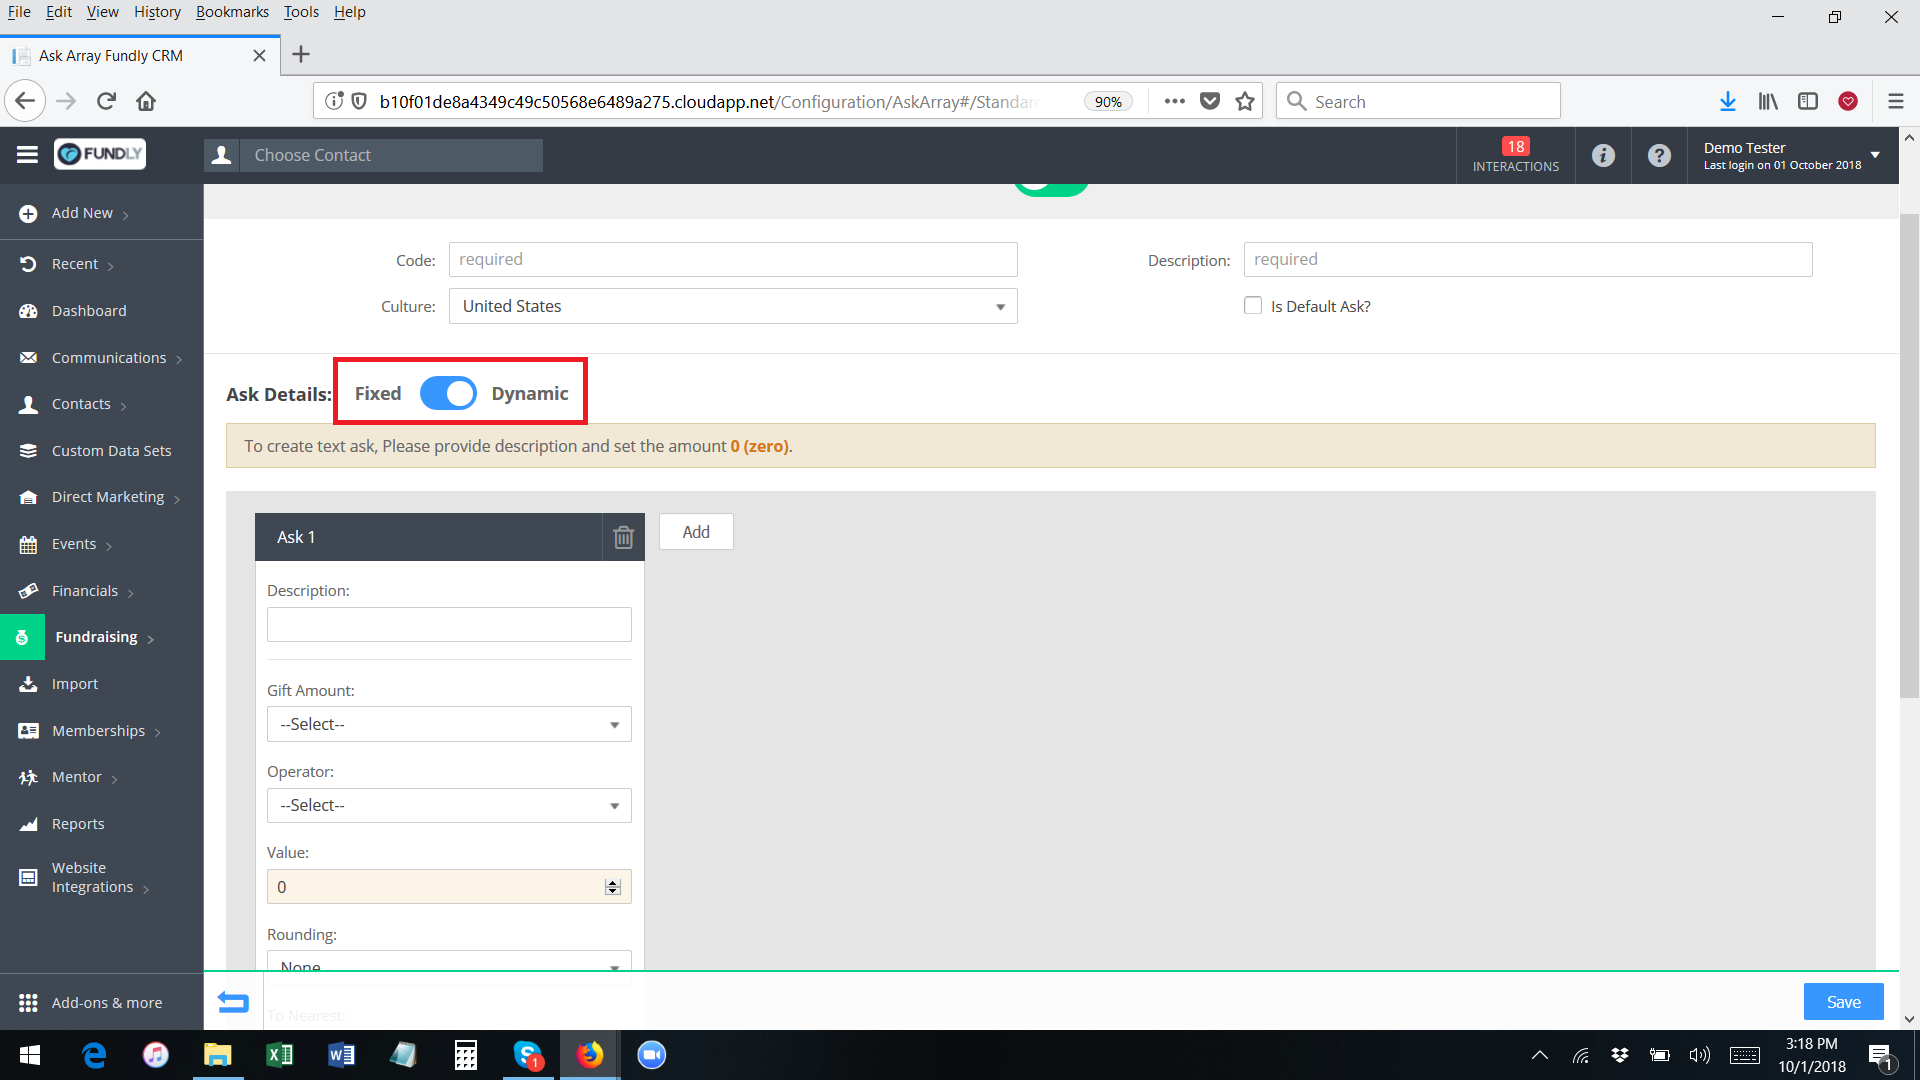Go to browser home page icon
Image resolution: width=1920 pixels, height=1080 pixels.
tap(146, 101)
